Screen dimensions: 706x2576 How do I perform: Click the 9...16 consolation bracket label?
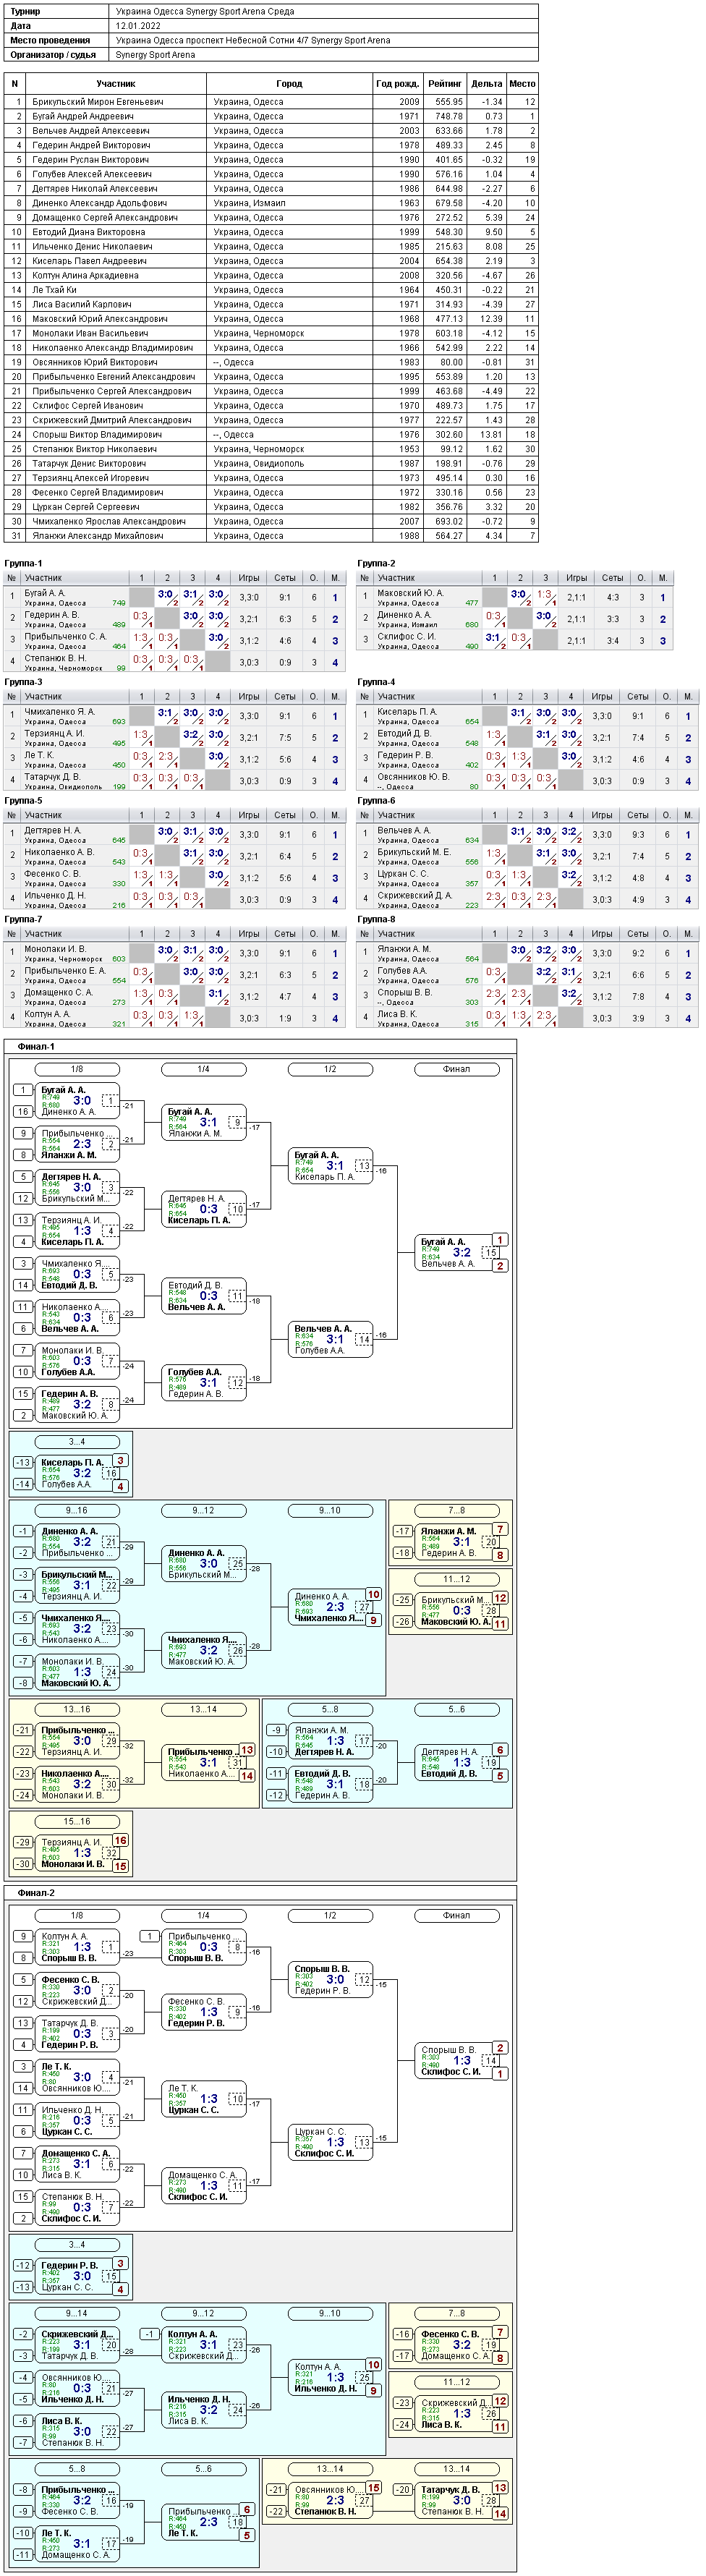coord(77,1510)
